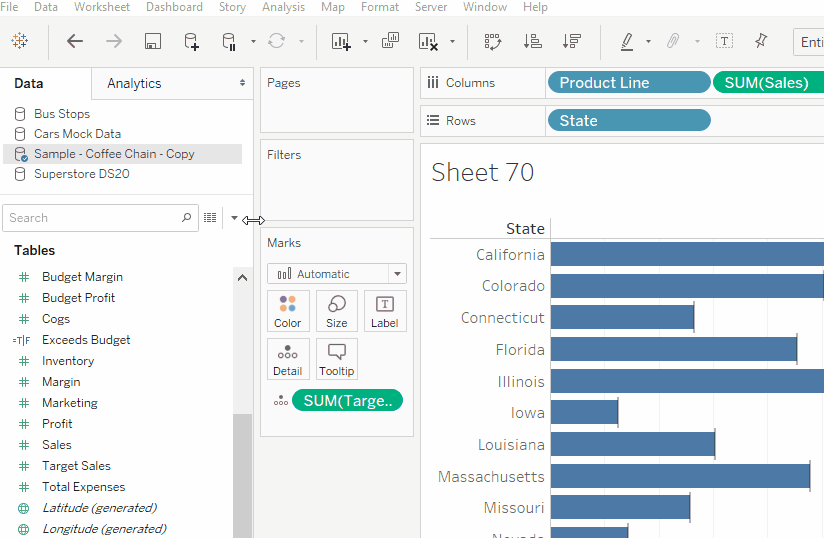The height and width of the screenshot is (538, 824).
Task: Switch to the Analytics tab
Action: (134, 83)
